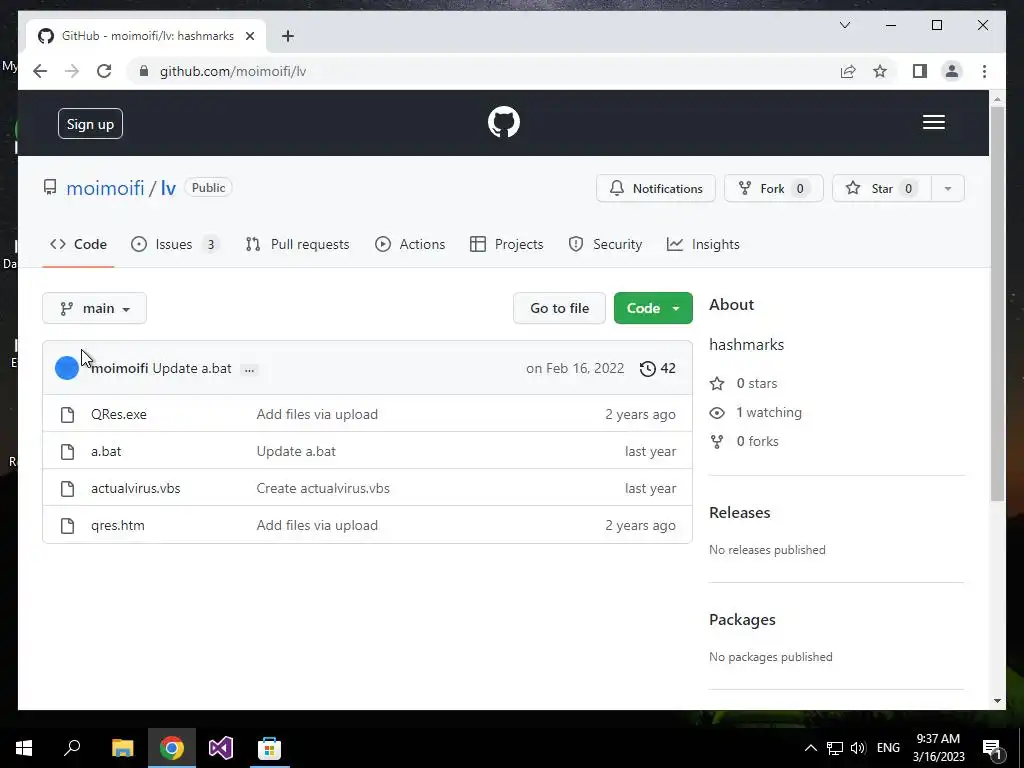Image resolution: width=1024 pixels, height=768 pixels.
Task: Share this page via the share icon
Action: pos(848,71)
